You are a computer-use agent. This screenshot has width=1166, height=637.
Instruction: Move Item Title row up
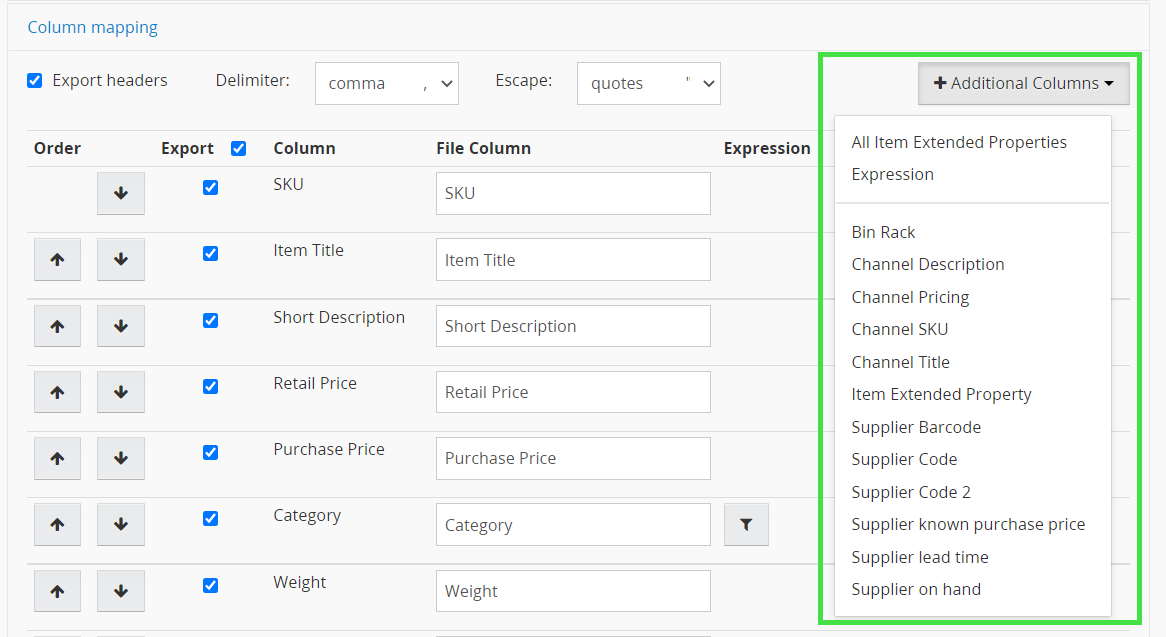click(58, 260)
